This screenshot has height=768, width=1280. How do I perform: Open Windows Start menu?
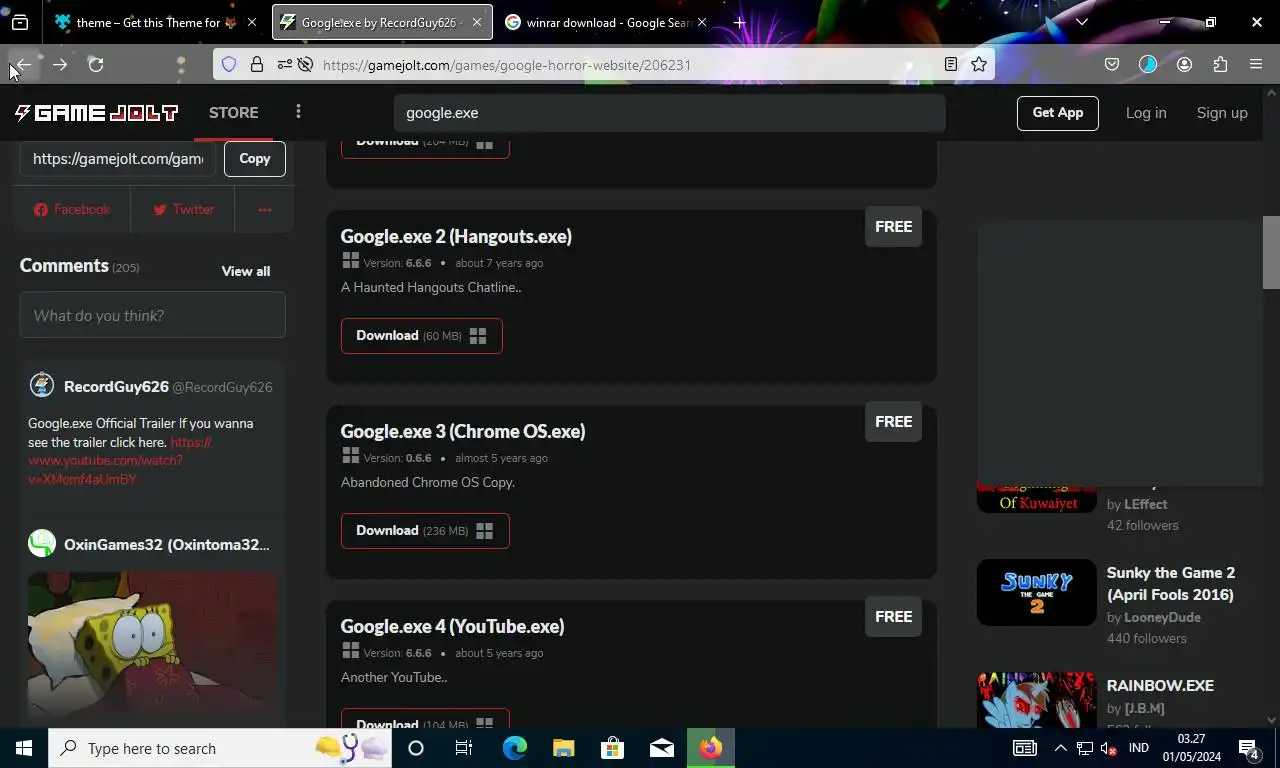[x=23, y=748]
